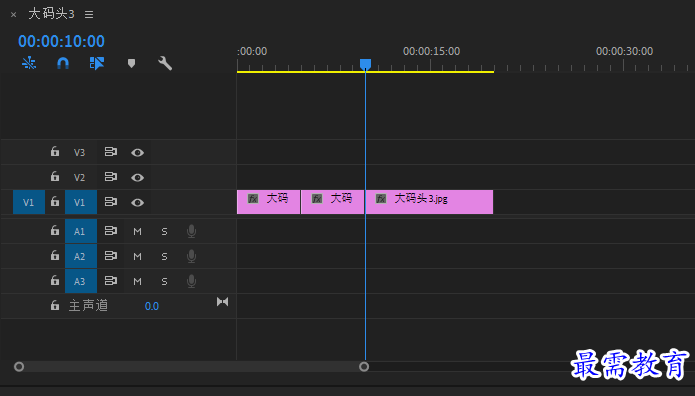The width and height of the screenshot is (695, 396).
Task: Toggle the Snap magnet icon
Action: coord(63,63)
